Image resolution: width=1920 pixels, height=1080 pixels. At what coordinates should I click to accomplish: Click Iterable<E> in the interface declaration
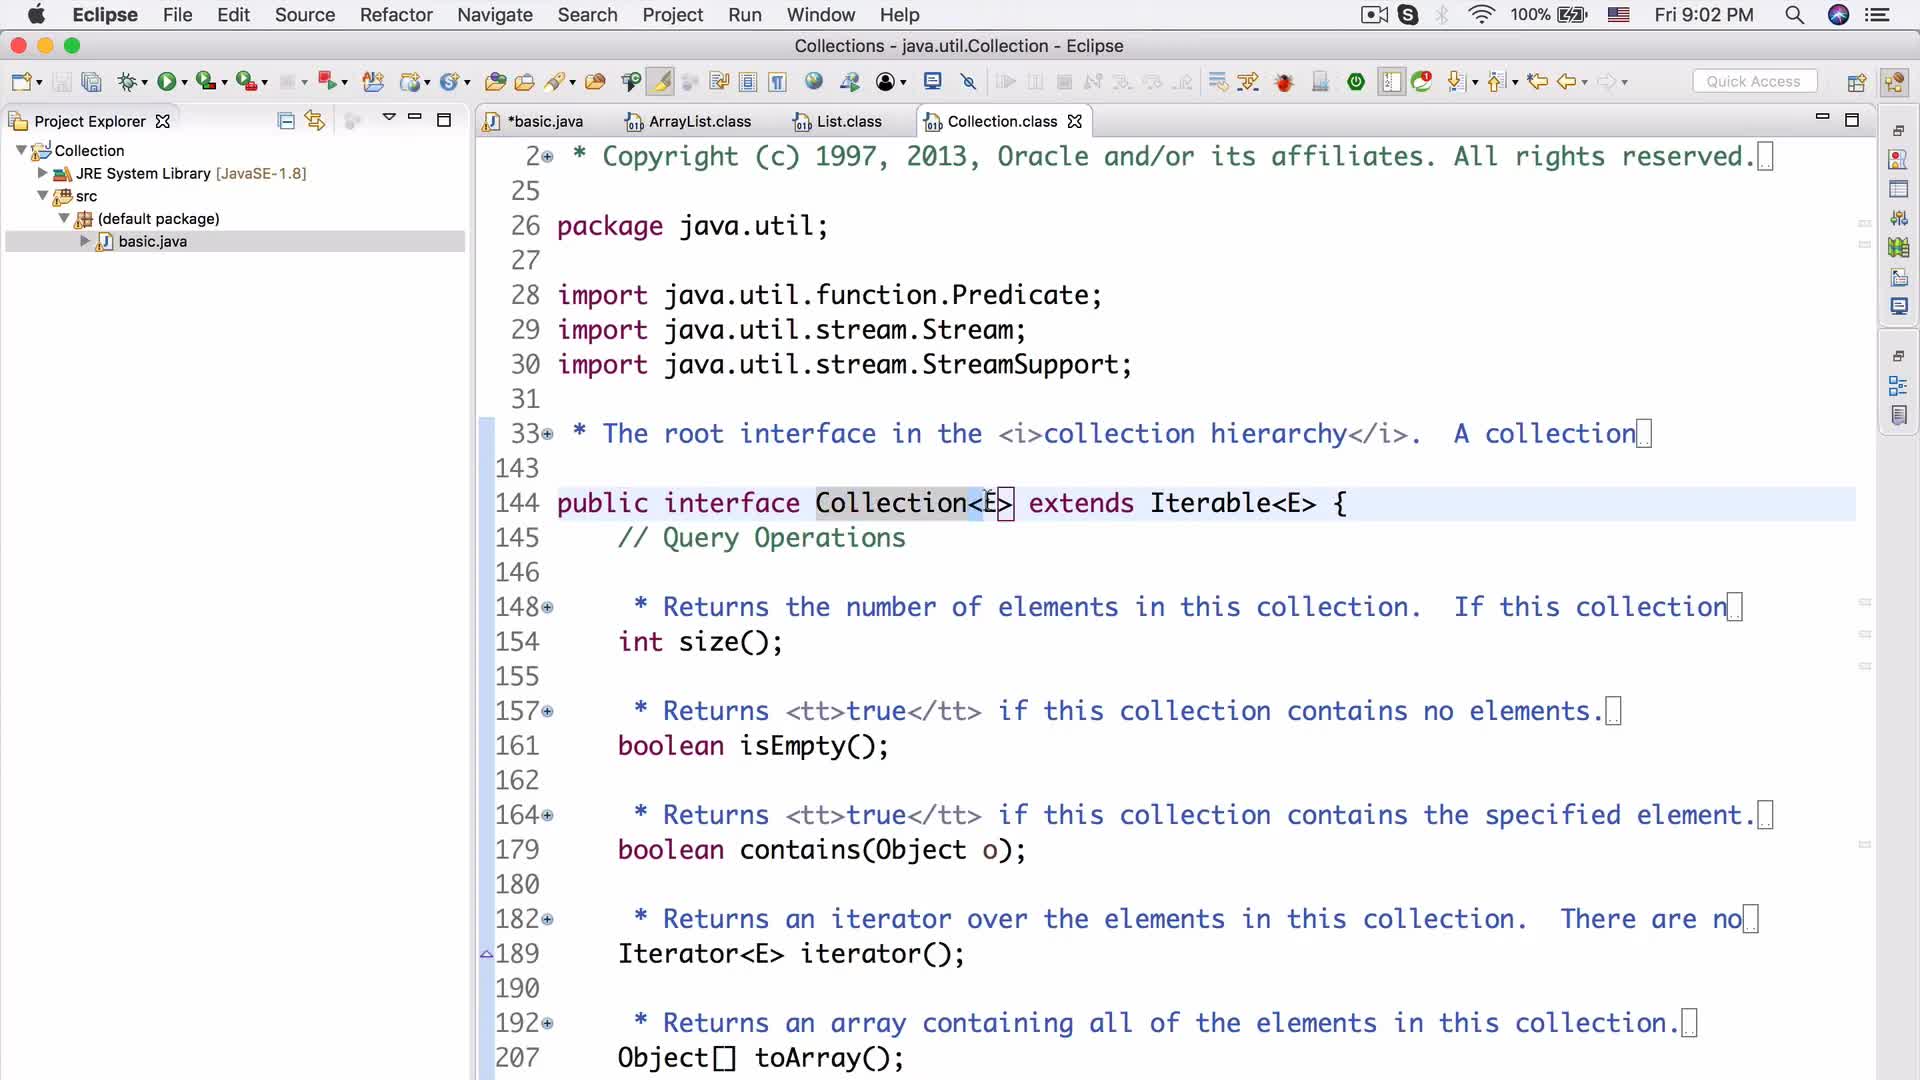[1232, 503]
